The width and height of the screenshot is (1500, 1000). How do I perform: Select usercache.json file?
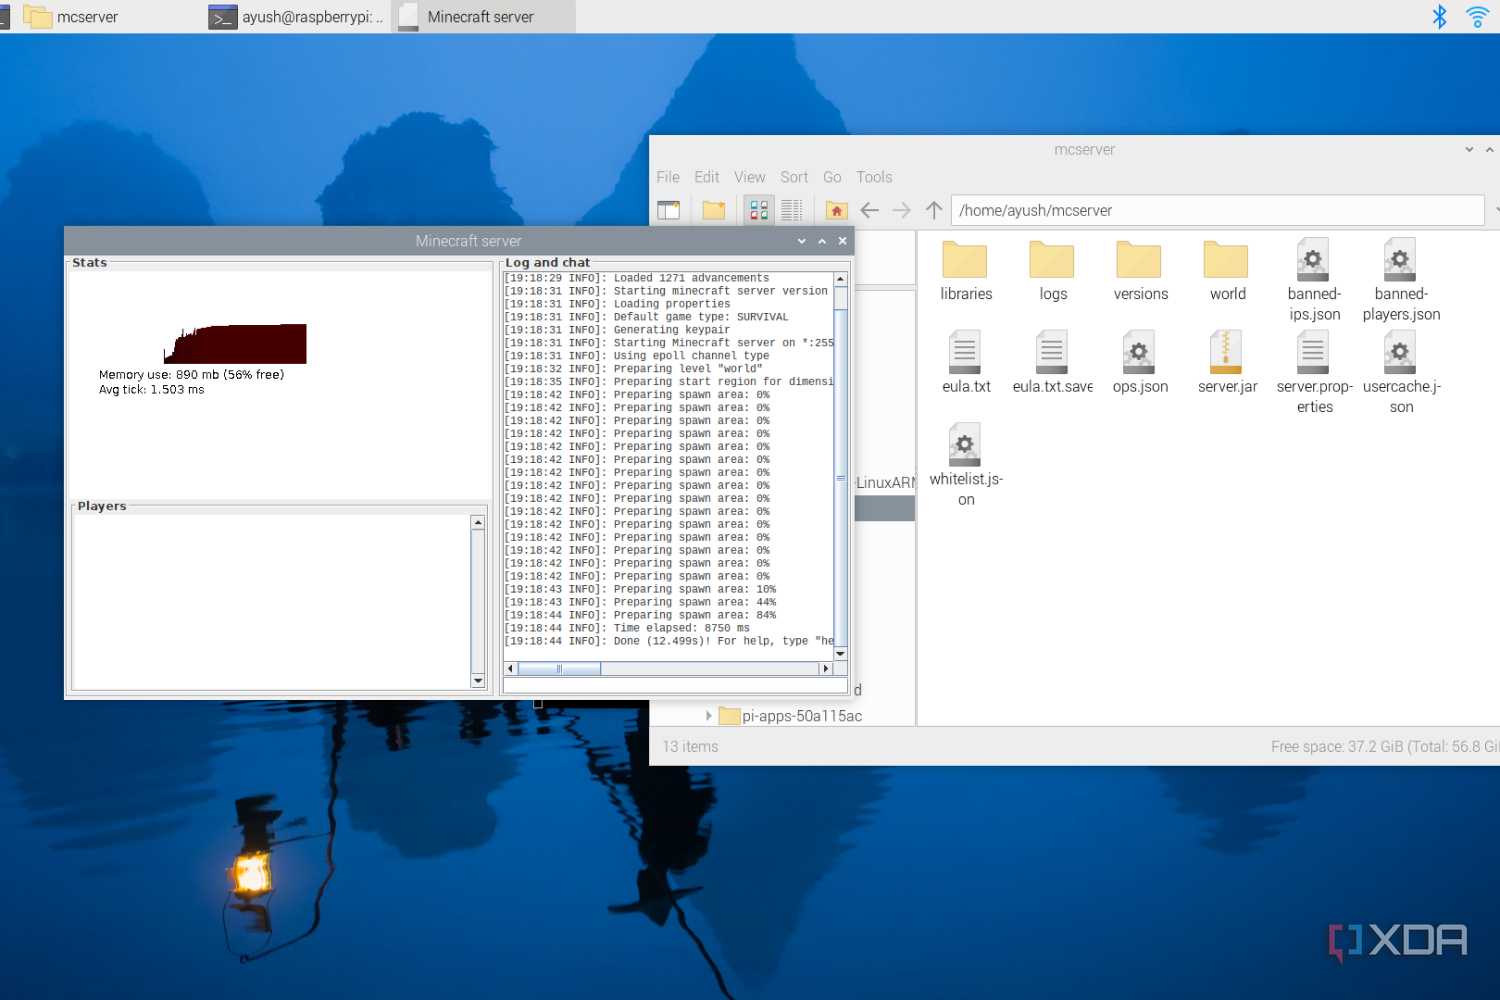(x=1401, y=372)
